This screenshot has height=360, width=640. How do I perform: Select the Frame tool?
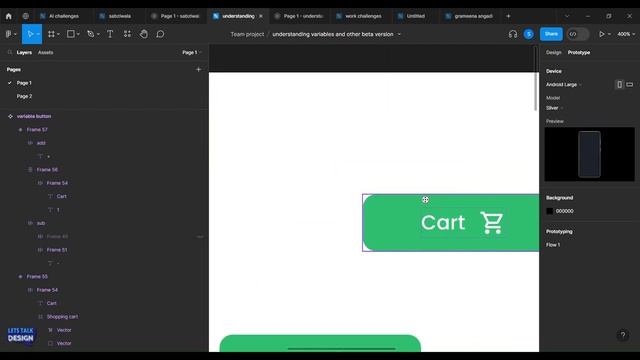(x=51, y=34)
